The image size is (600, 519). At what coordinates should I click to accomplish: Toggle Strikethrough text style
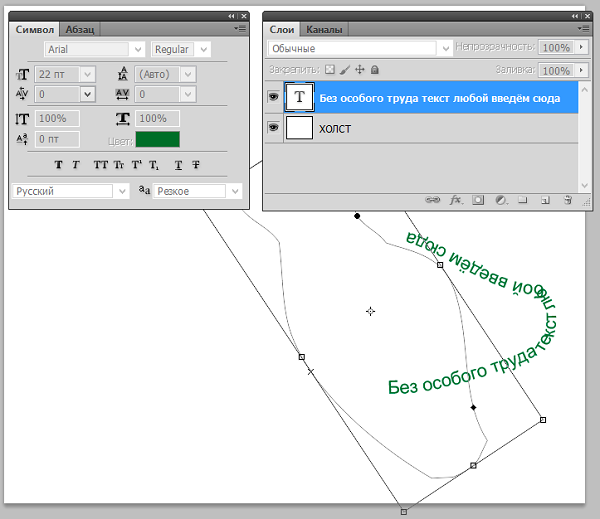(196, 165)
